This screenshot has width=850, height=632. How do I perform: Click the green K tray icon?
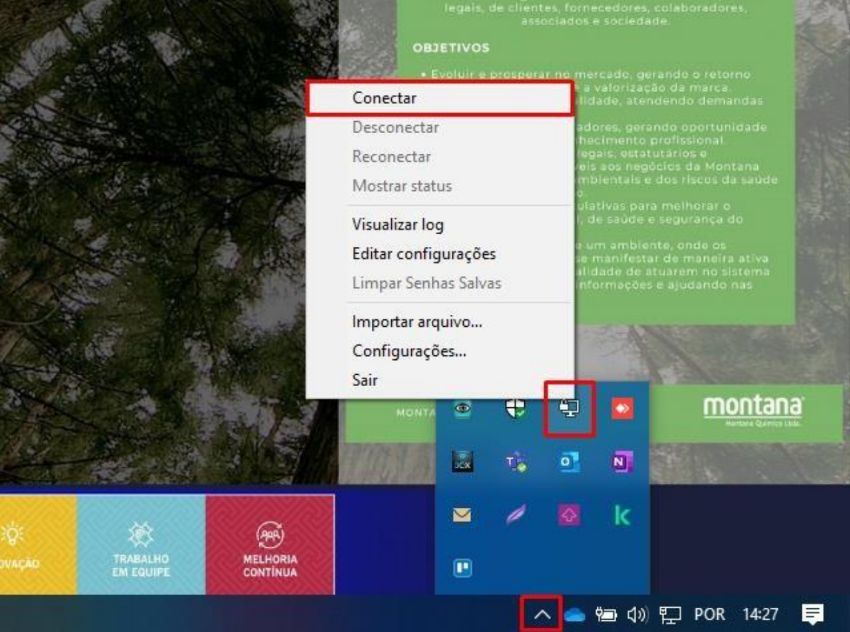622,515
